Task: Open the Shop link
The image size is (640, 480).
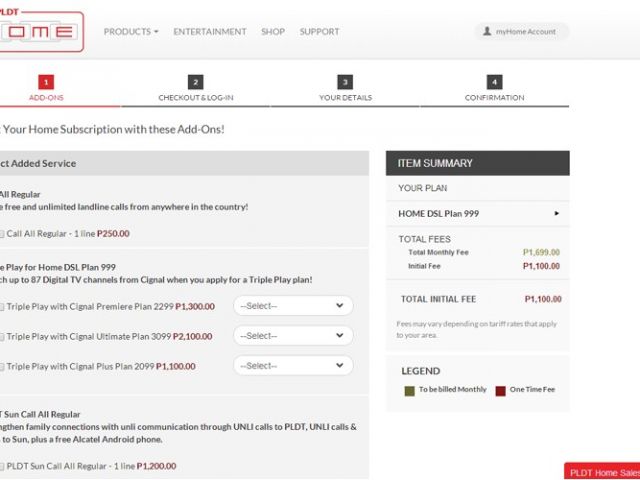Action: [273, 32]
